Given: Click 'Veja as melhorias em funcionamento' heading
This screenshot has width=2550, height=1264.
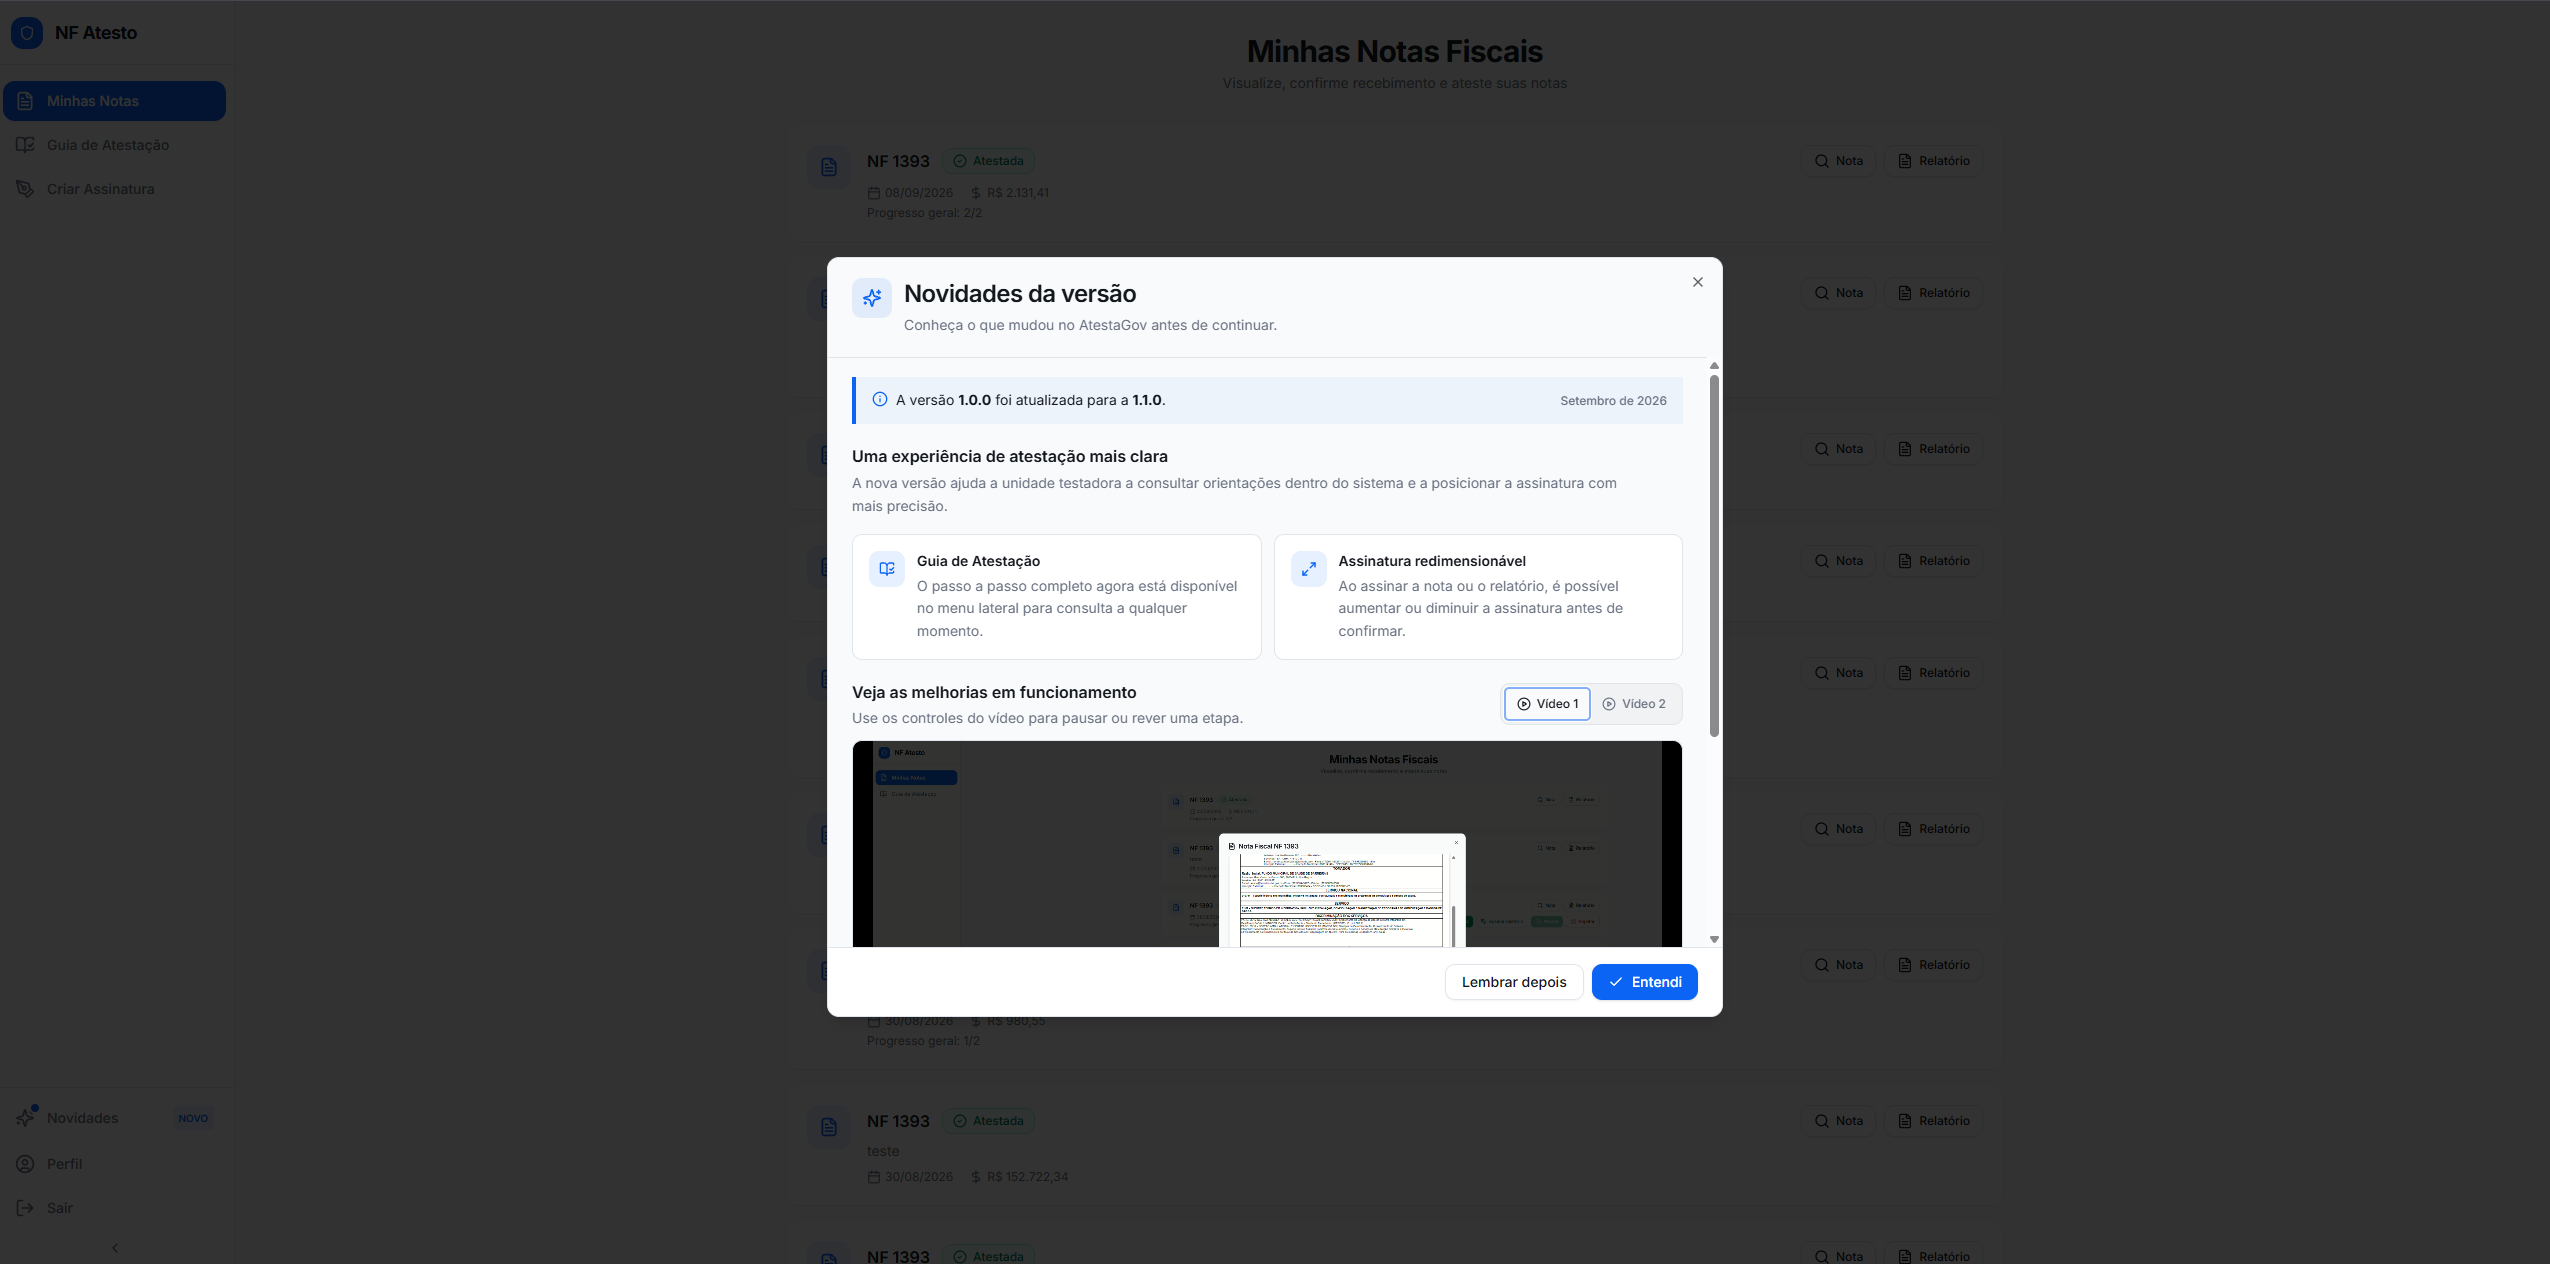Looking at the screenshot, I should point(994,692).
